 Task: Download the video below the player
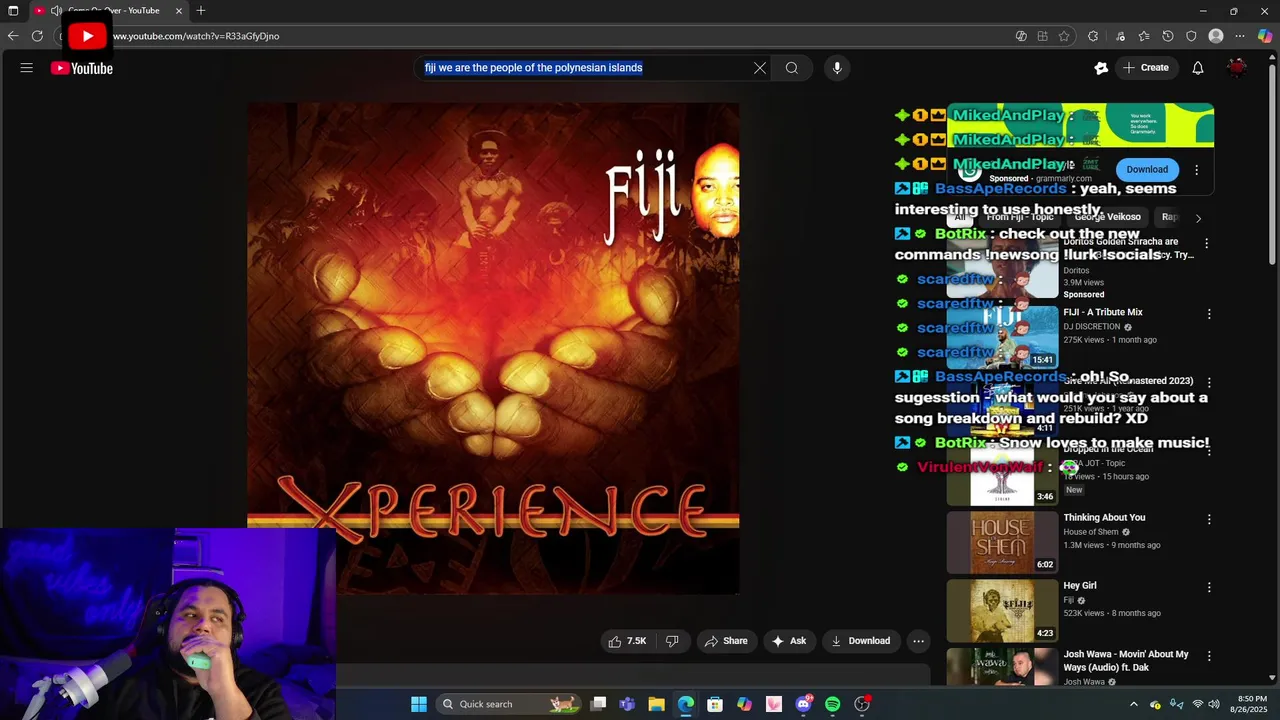coord(860,641)
